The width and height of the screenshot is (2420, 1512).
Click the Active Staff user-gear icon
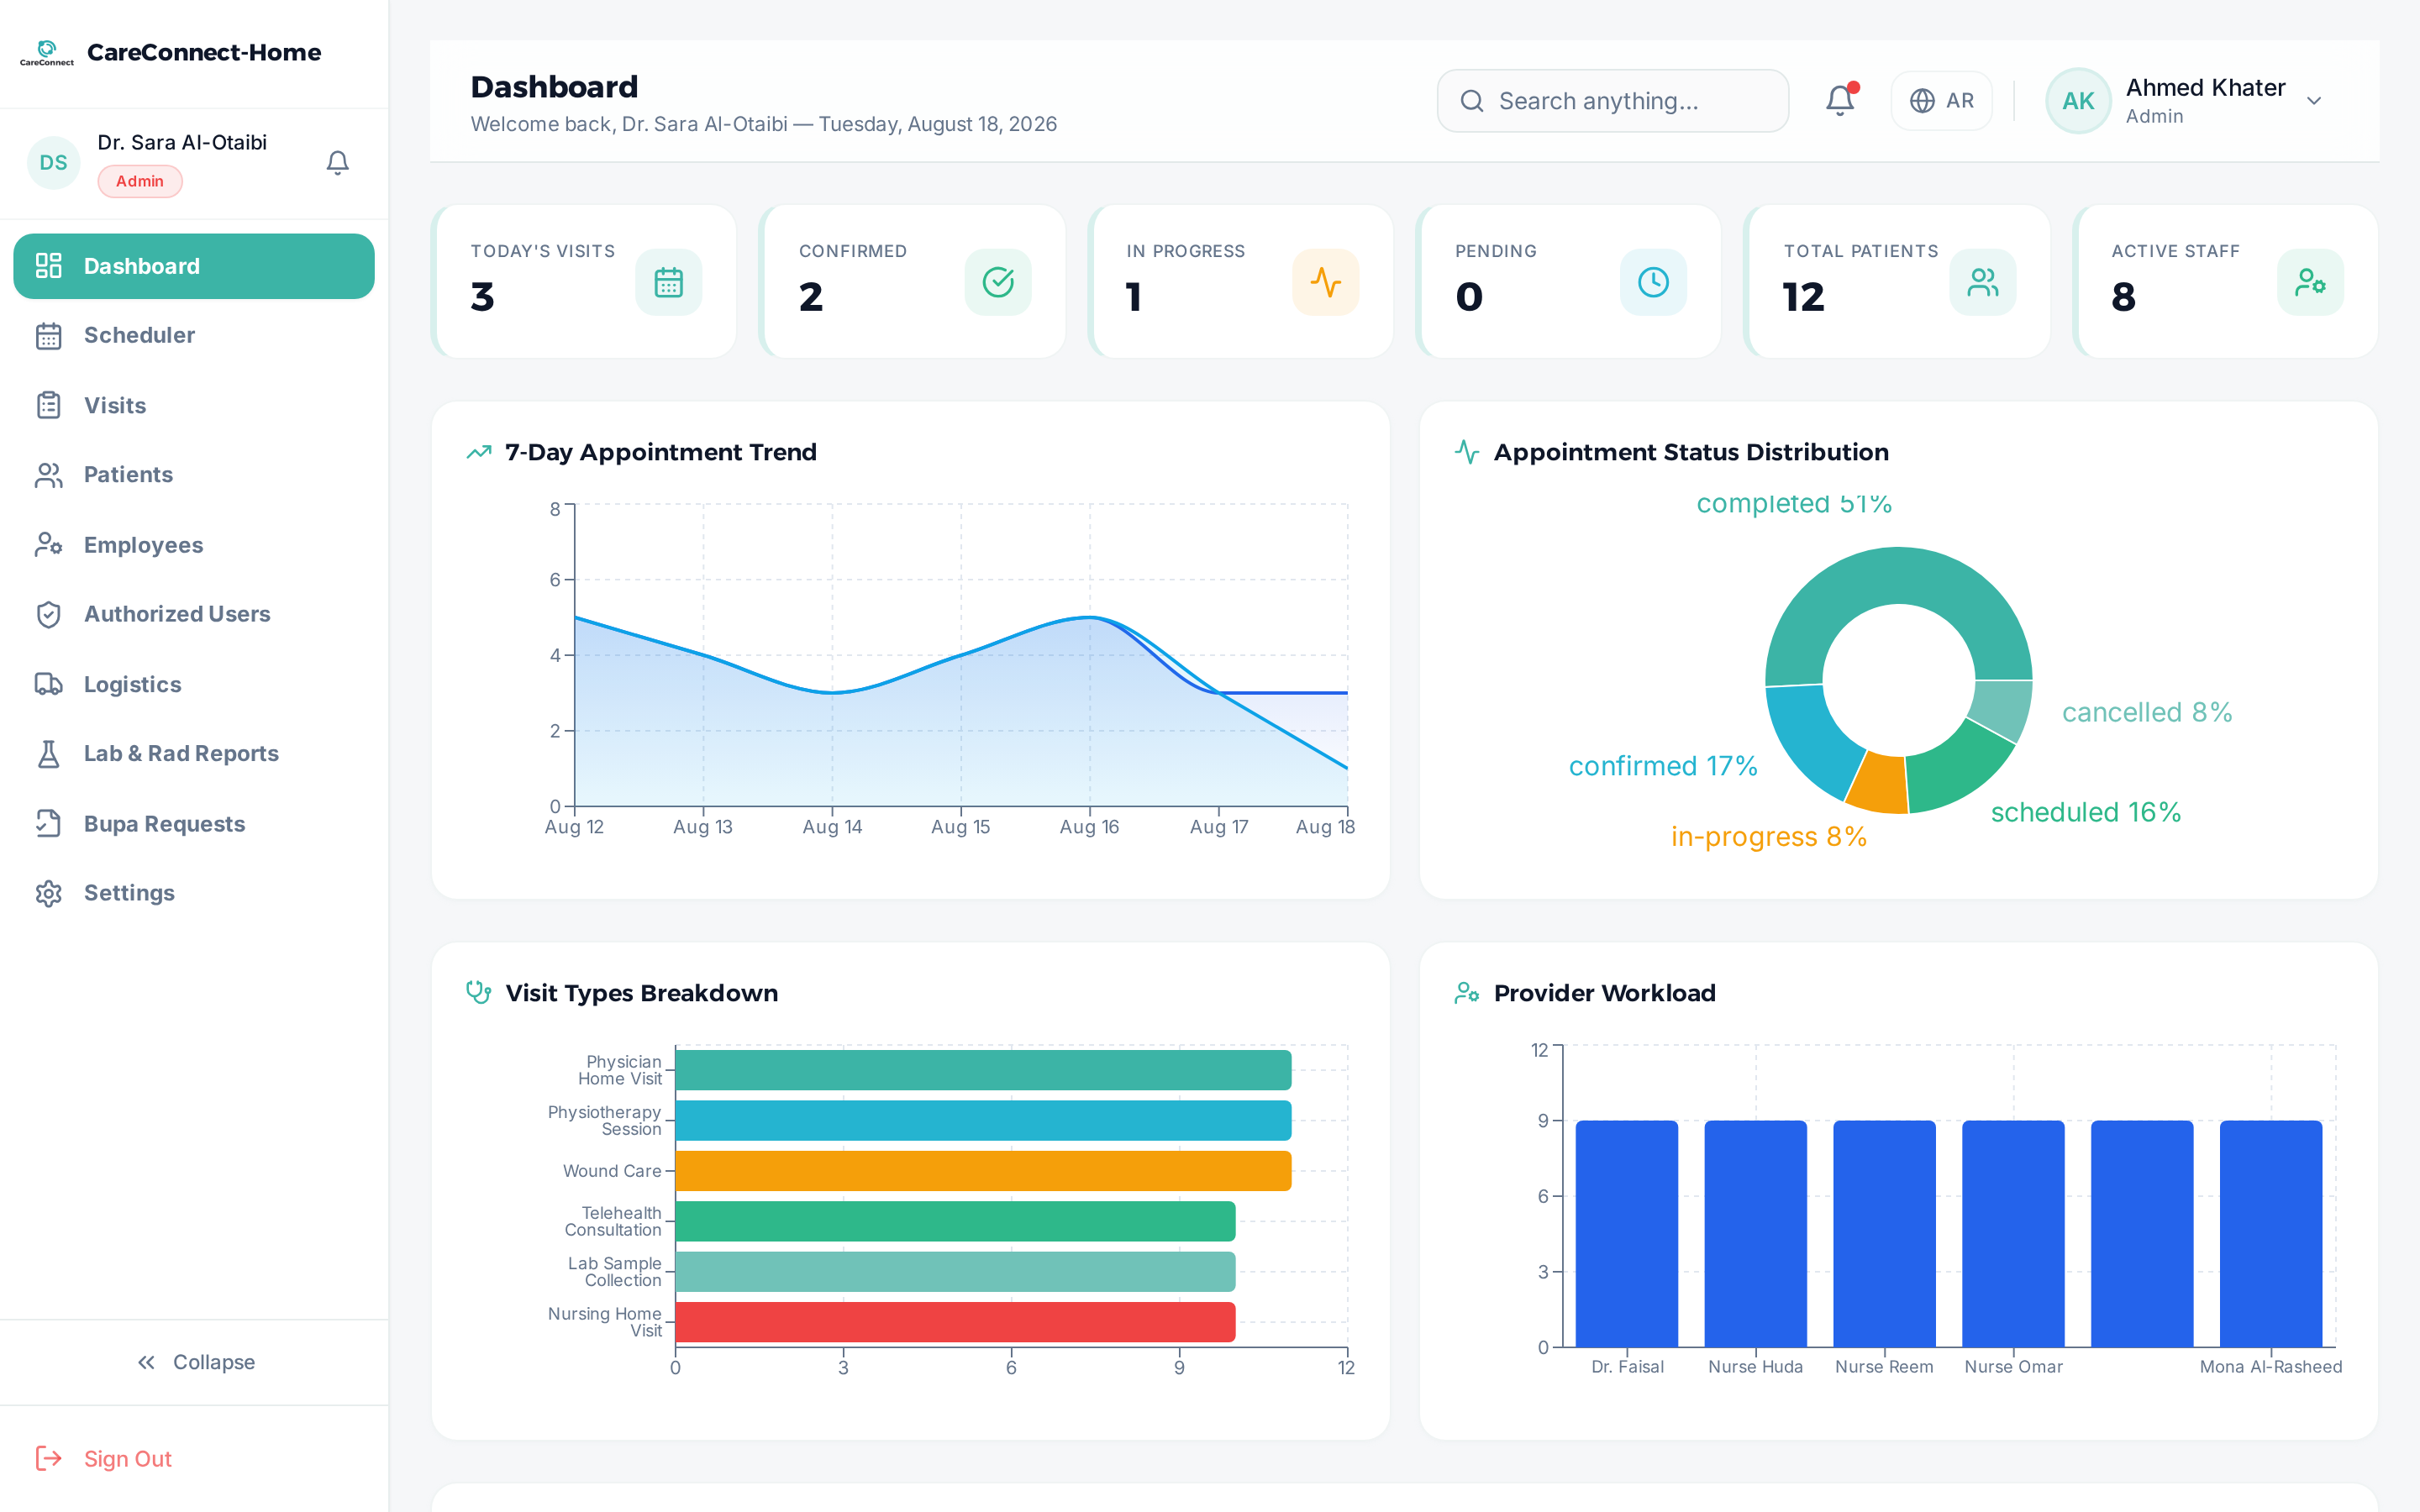tap(2310, 282)
